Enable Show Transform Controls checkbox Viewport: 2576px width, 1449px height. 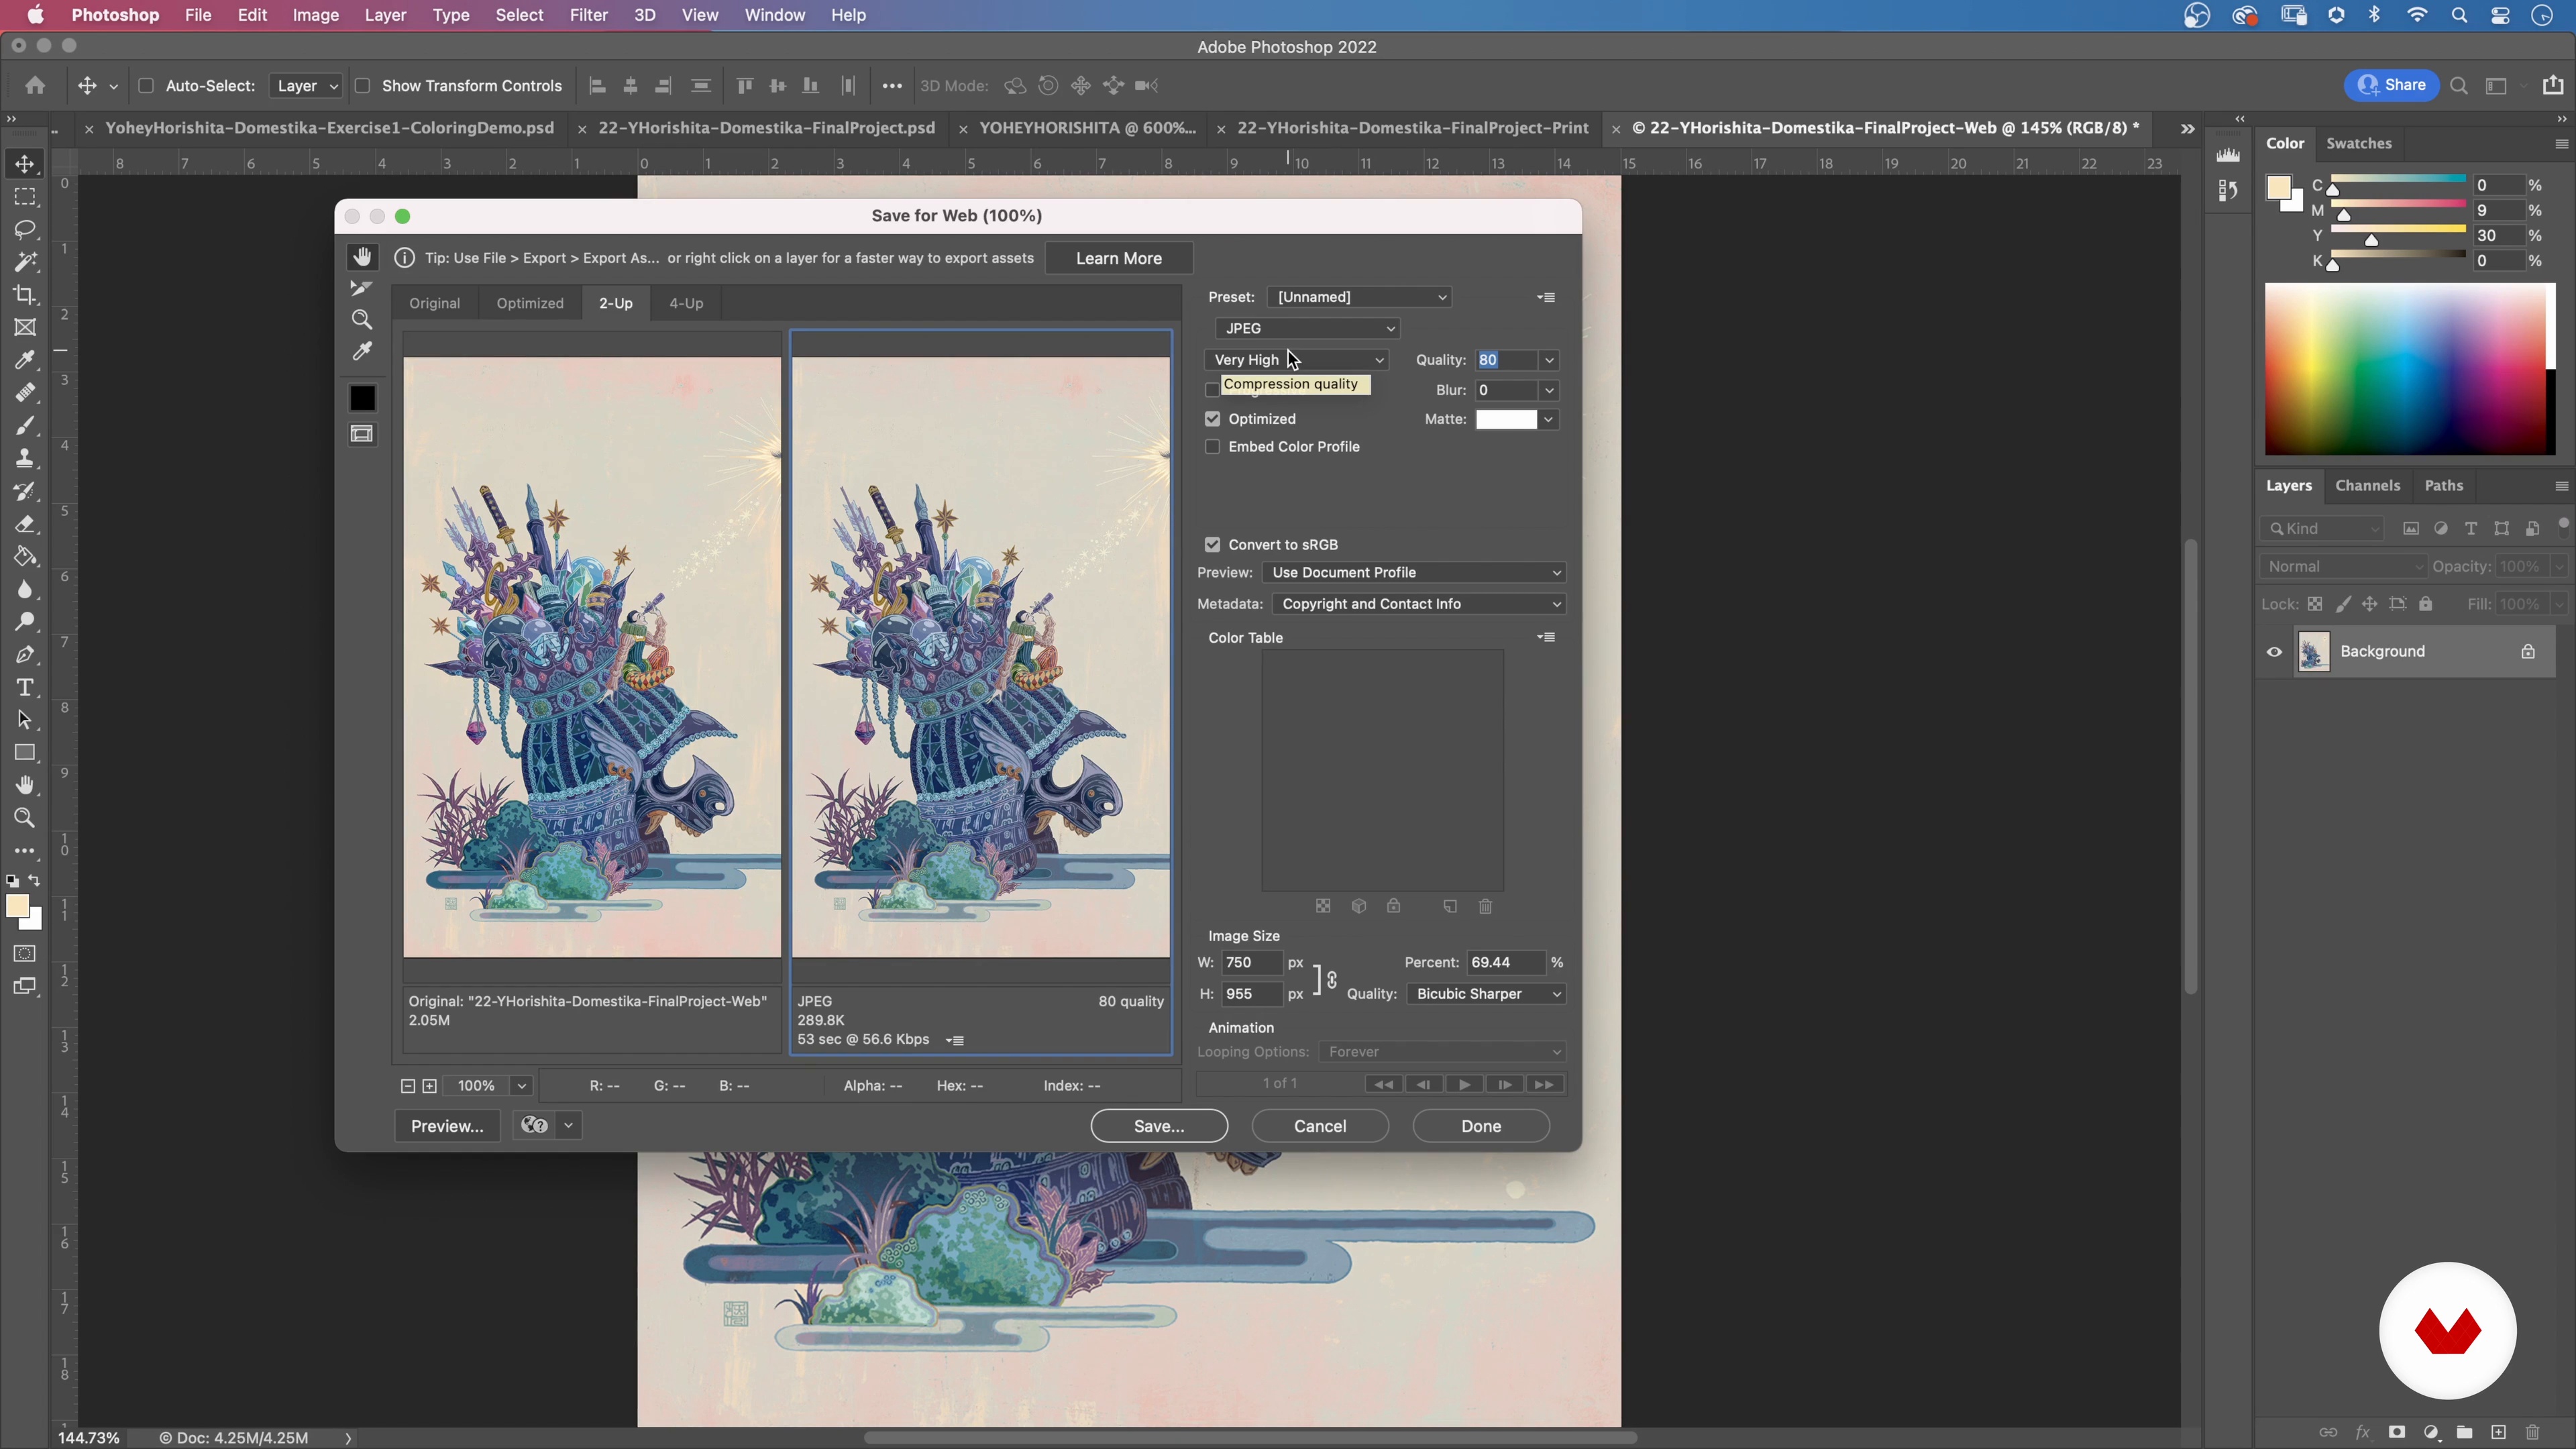point(363,86)
